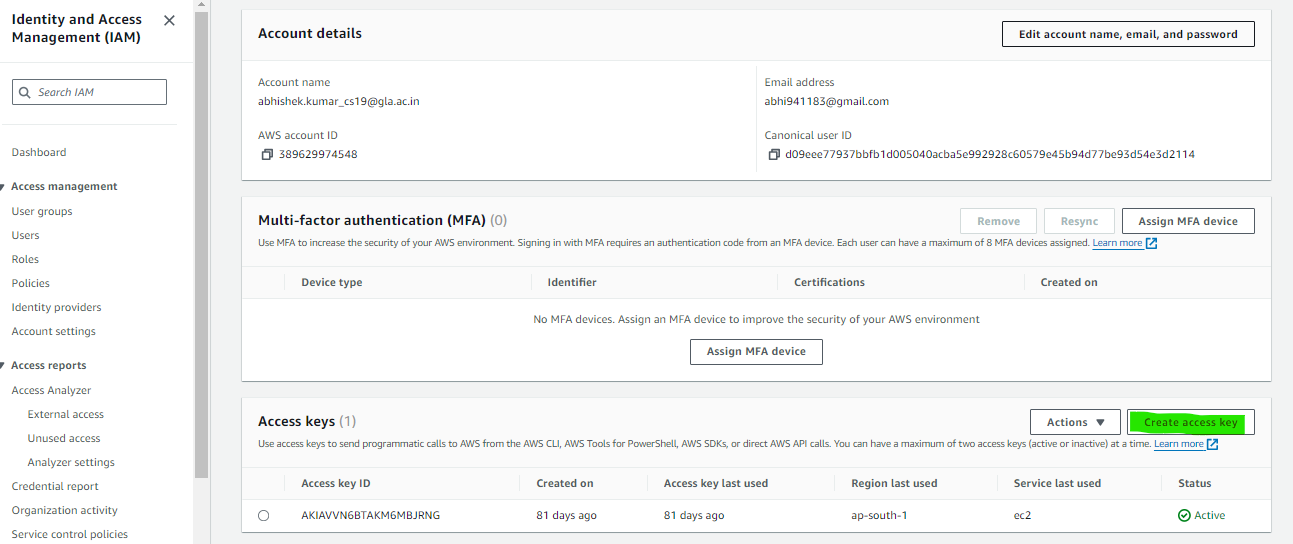Open the MFA Learn more link
1293x544 pixels.
click(x=1117, y=243)
